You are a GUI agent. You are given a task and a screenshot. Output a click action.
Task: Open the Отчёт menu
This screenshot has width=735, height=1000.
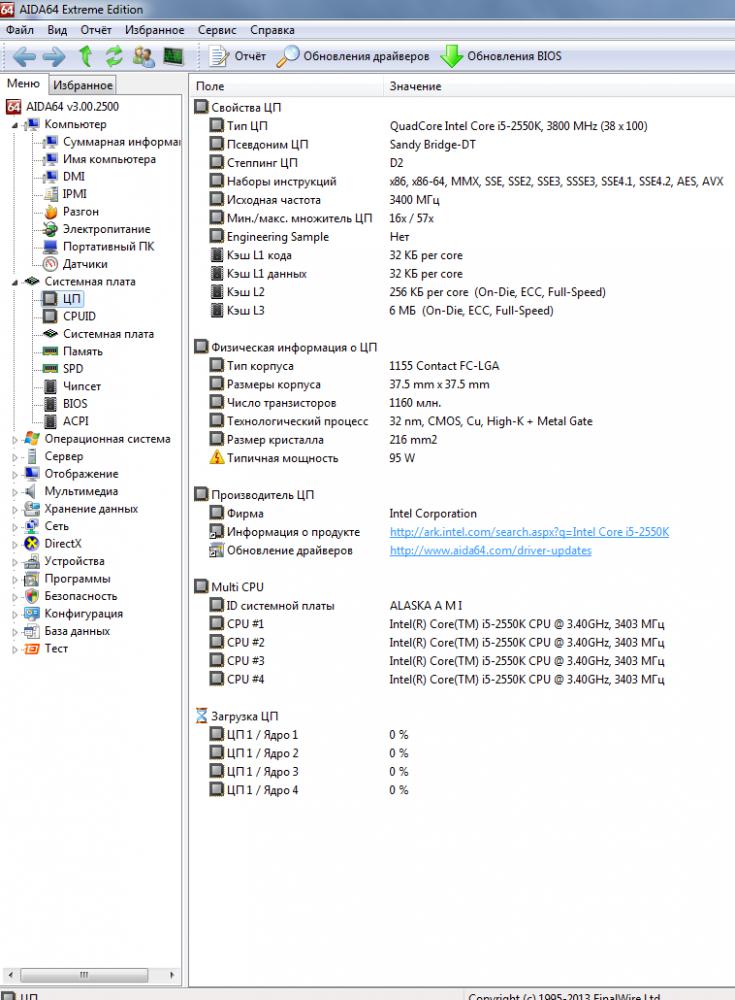tap(96, 30)
